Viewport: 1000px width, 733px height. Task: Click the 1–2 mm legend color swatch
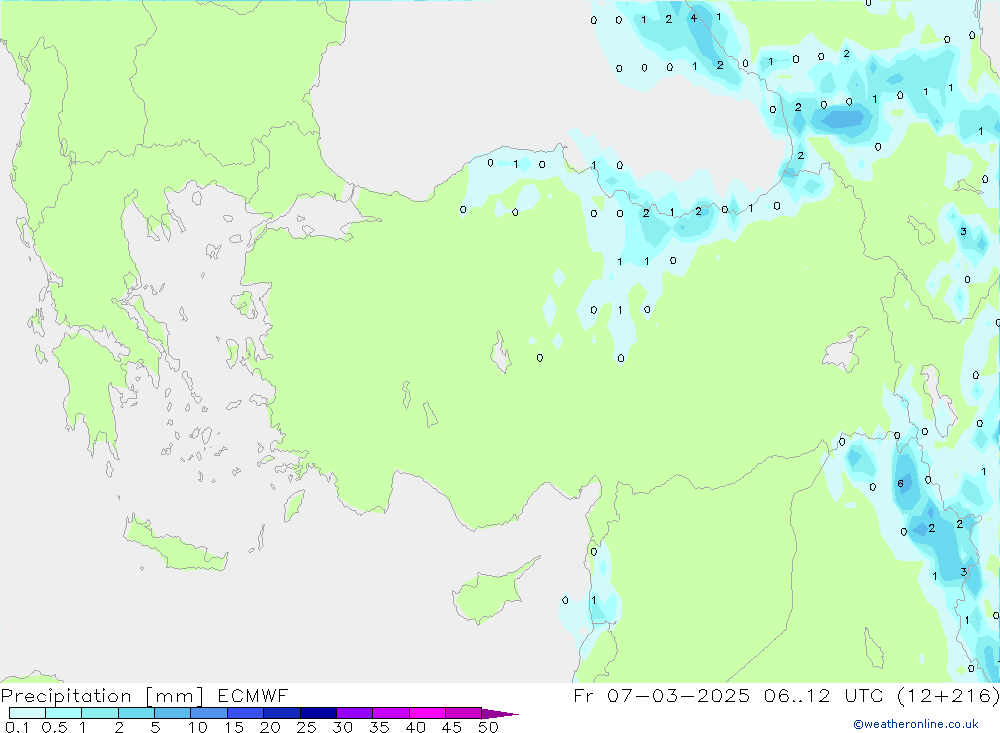point(100,713)
